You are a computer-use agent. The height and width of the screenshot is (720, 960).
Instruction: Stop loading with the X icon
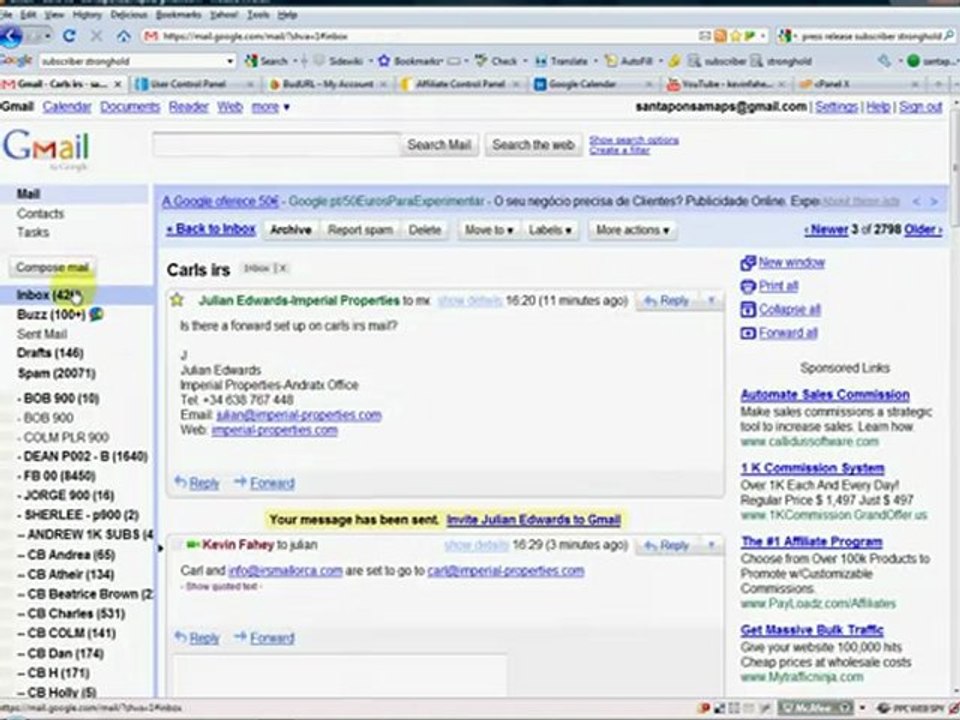click(x=96, y=36)
